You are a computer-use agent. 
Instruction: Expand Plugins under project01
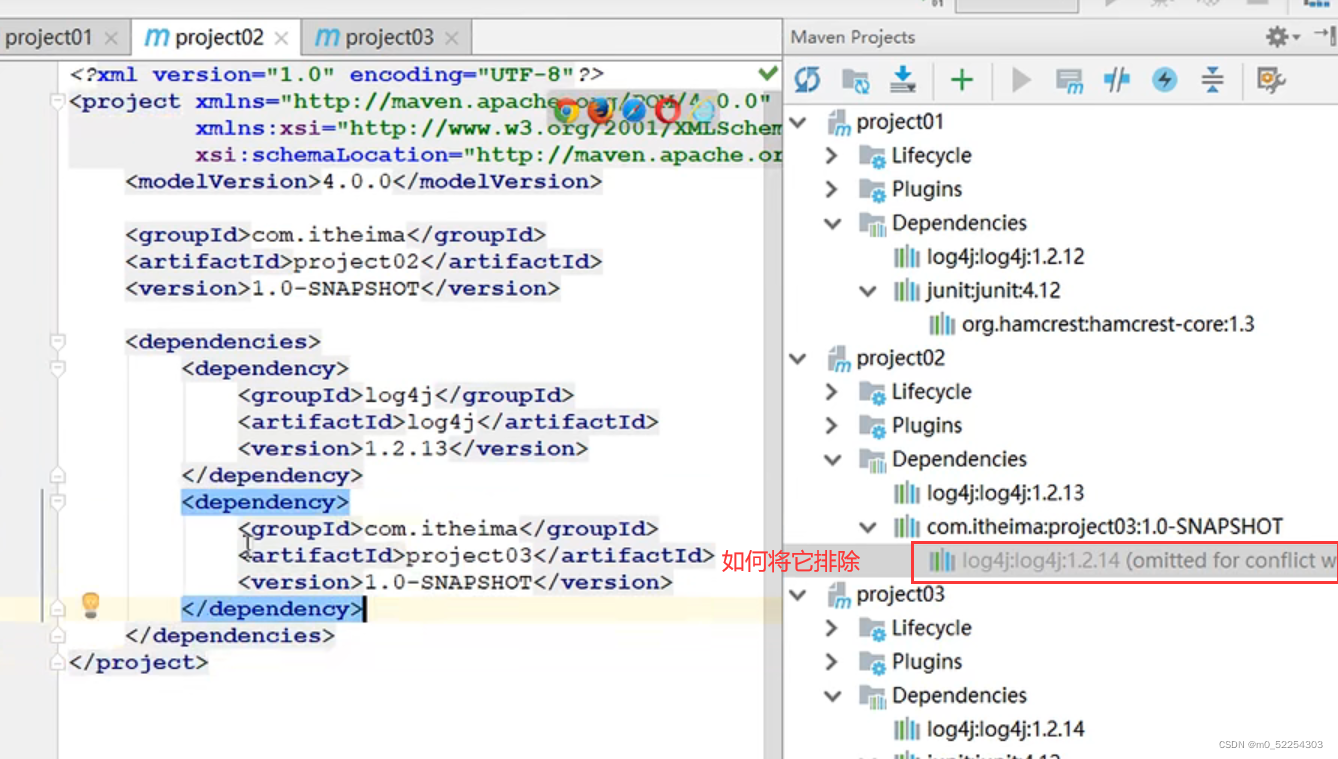pyautogui.click(x=832, y=189)
